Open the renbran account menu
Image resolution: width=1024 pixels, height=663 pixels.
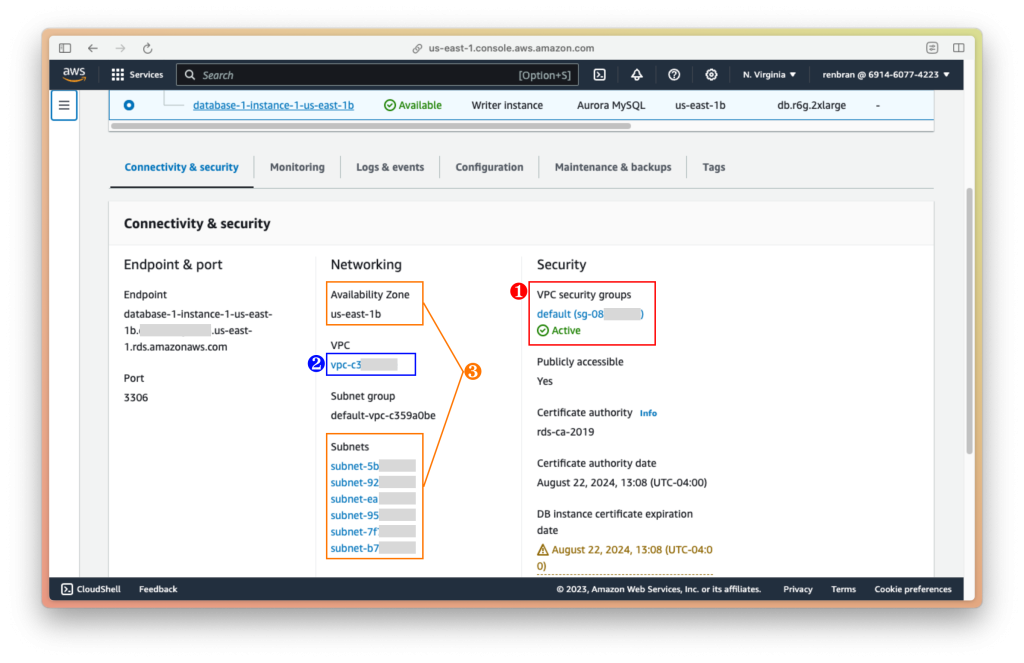click(886, 74)
